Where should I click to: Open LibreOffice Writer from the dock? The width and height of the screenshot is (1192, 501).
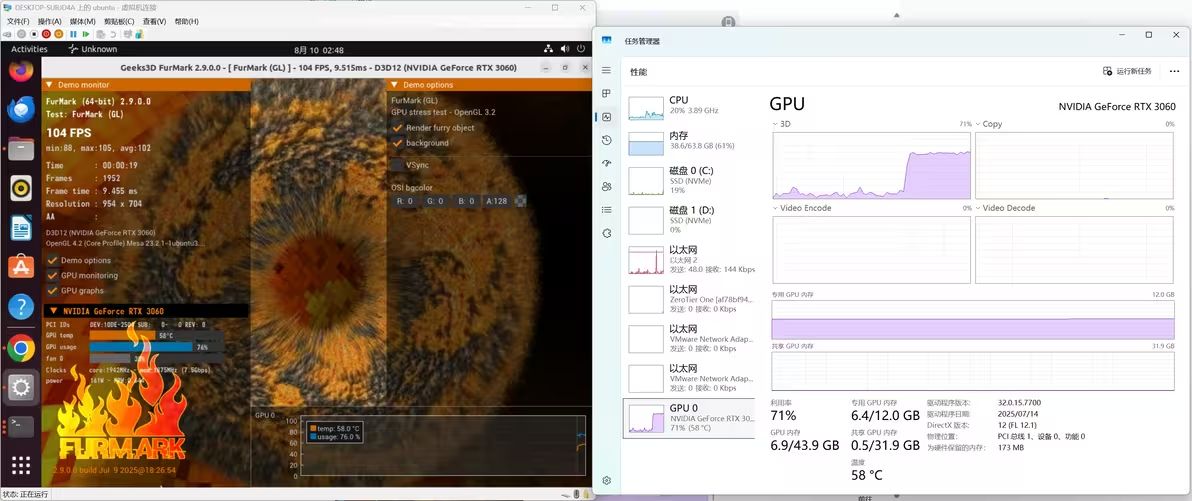tap(21, 227)
